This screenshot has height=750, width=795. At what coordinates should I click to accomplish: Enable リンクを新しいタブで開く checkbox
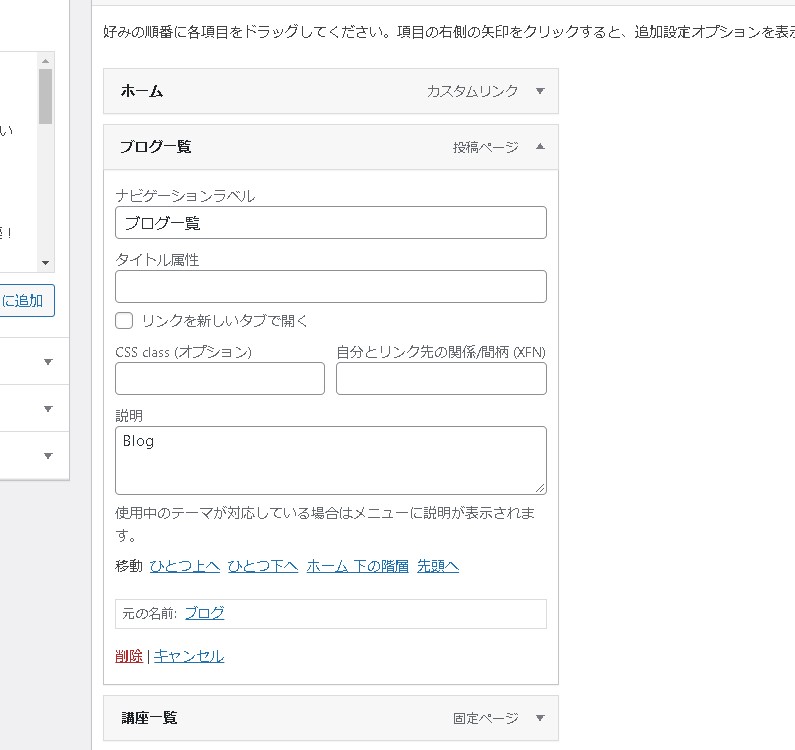point(125,321)
